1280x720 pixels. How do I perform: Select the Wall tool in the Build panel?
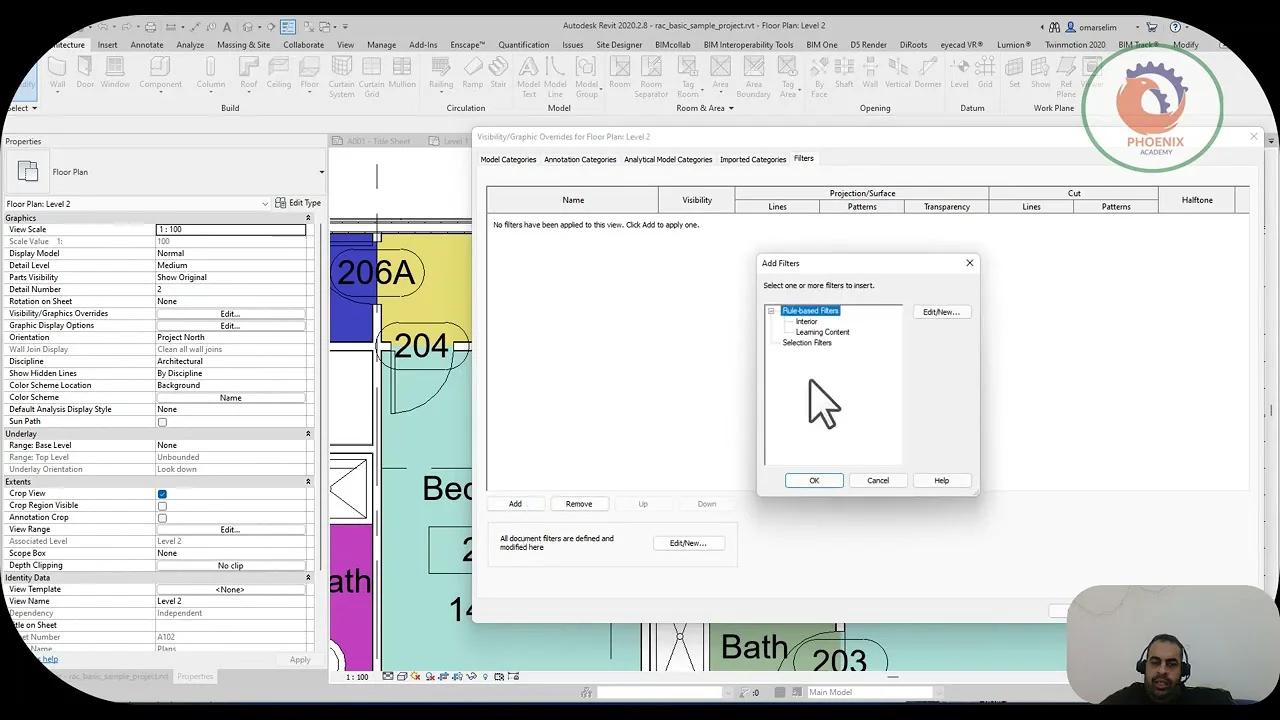[x=57, y=75]
